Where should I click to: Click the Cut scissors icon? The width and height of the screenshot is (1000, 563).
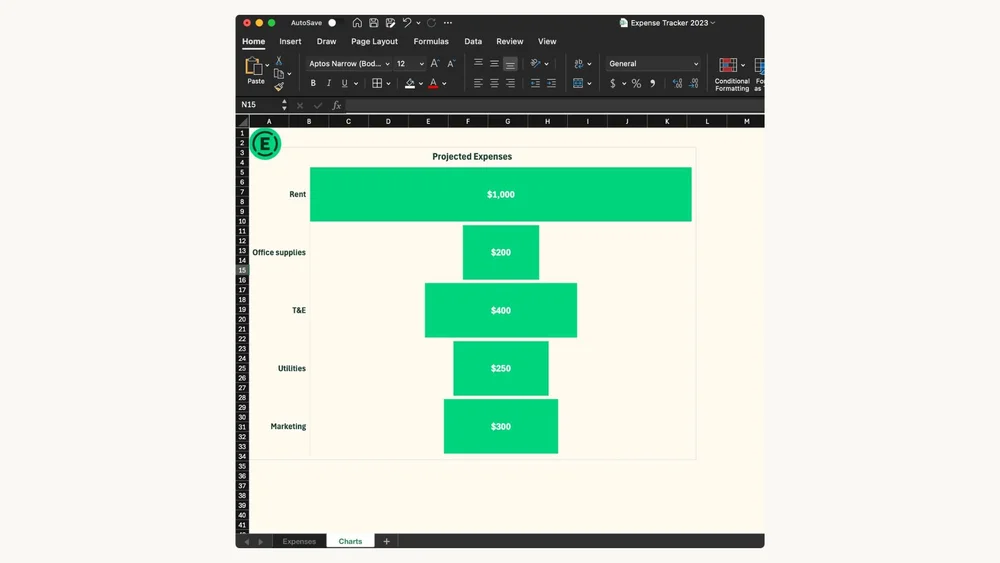tap(279, 61)
